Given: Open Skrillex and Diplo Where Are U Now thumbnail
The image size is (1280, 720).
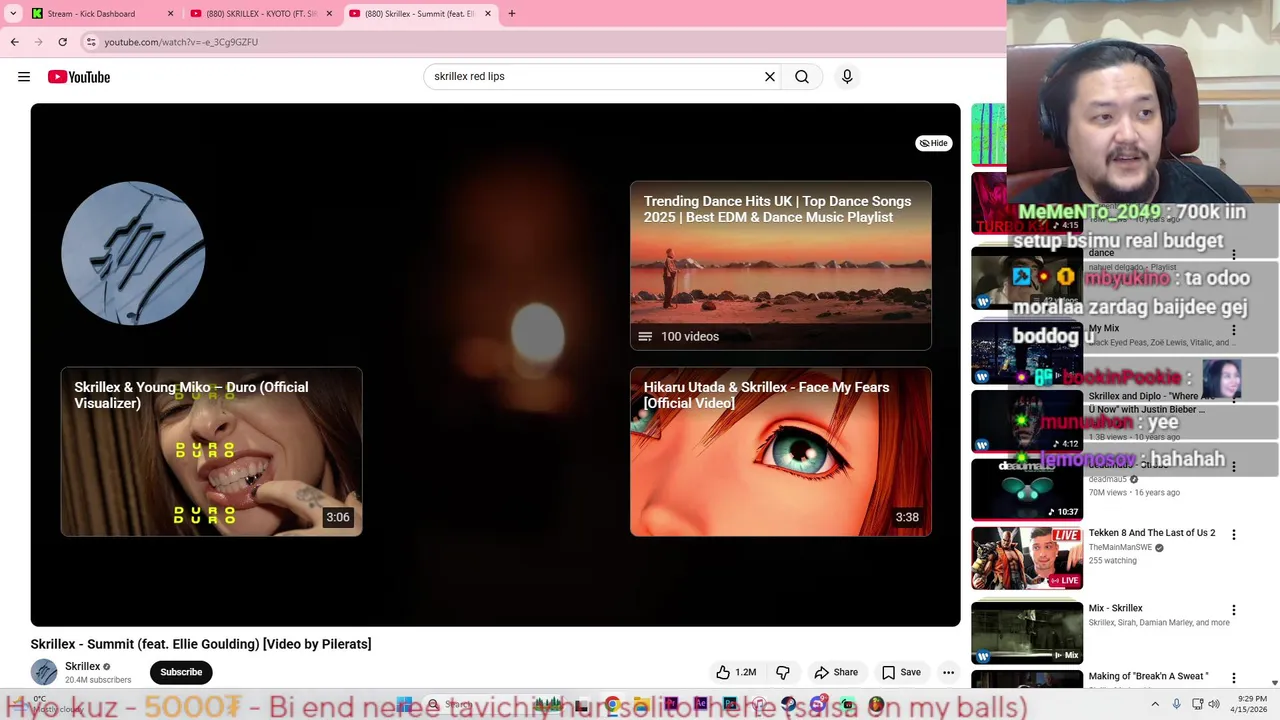Looking at the screenshot, I should pos(1027,421).
